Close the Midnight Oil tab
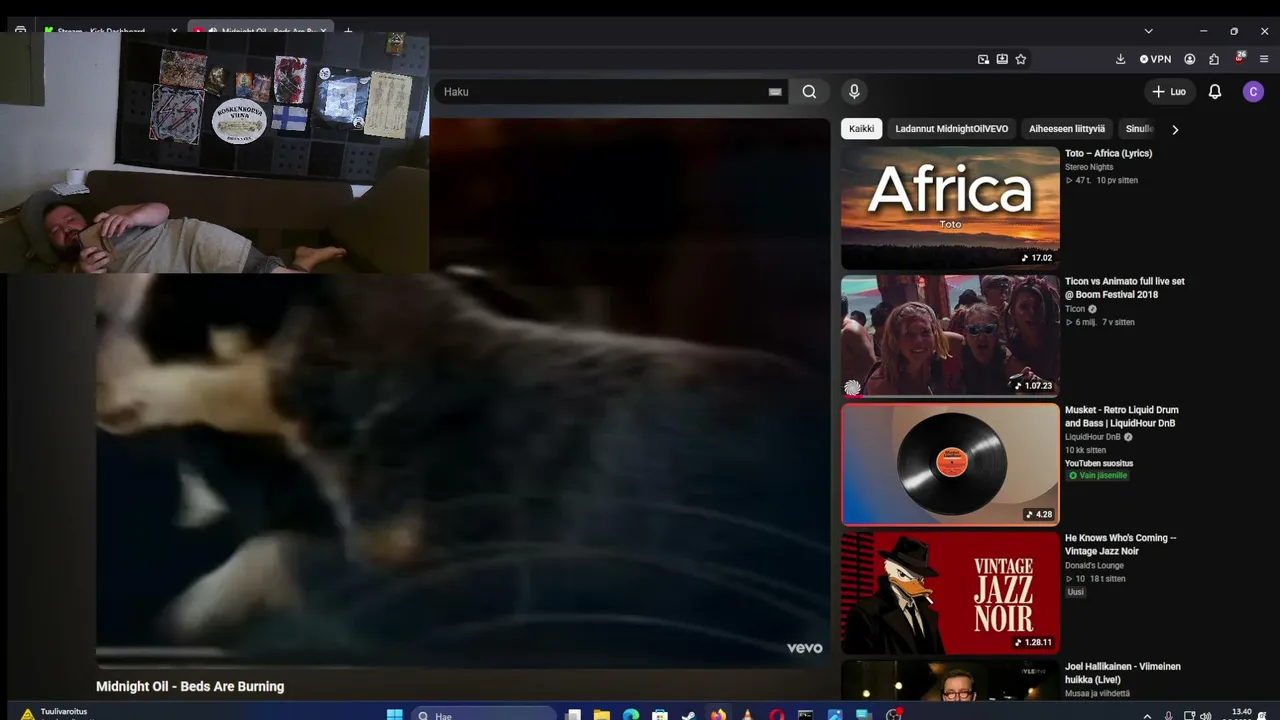This screenshot has width=1280, height=720. [323, 31]
